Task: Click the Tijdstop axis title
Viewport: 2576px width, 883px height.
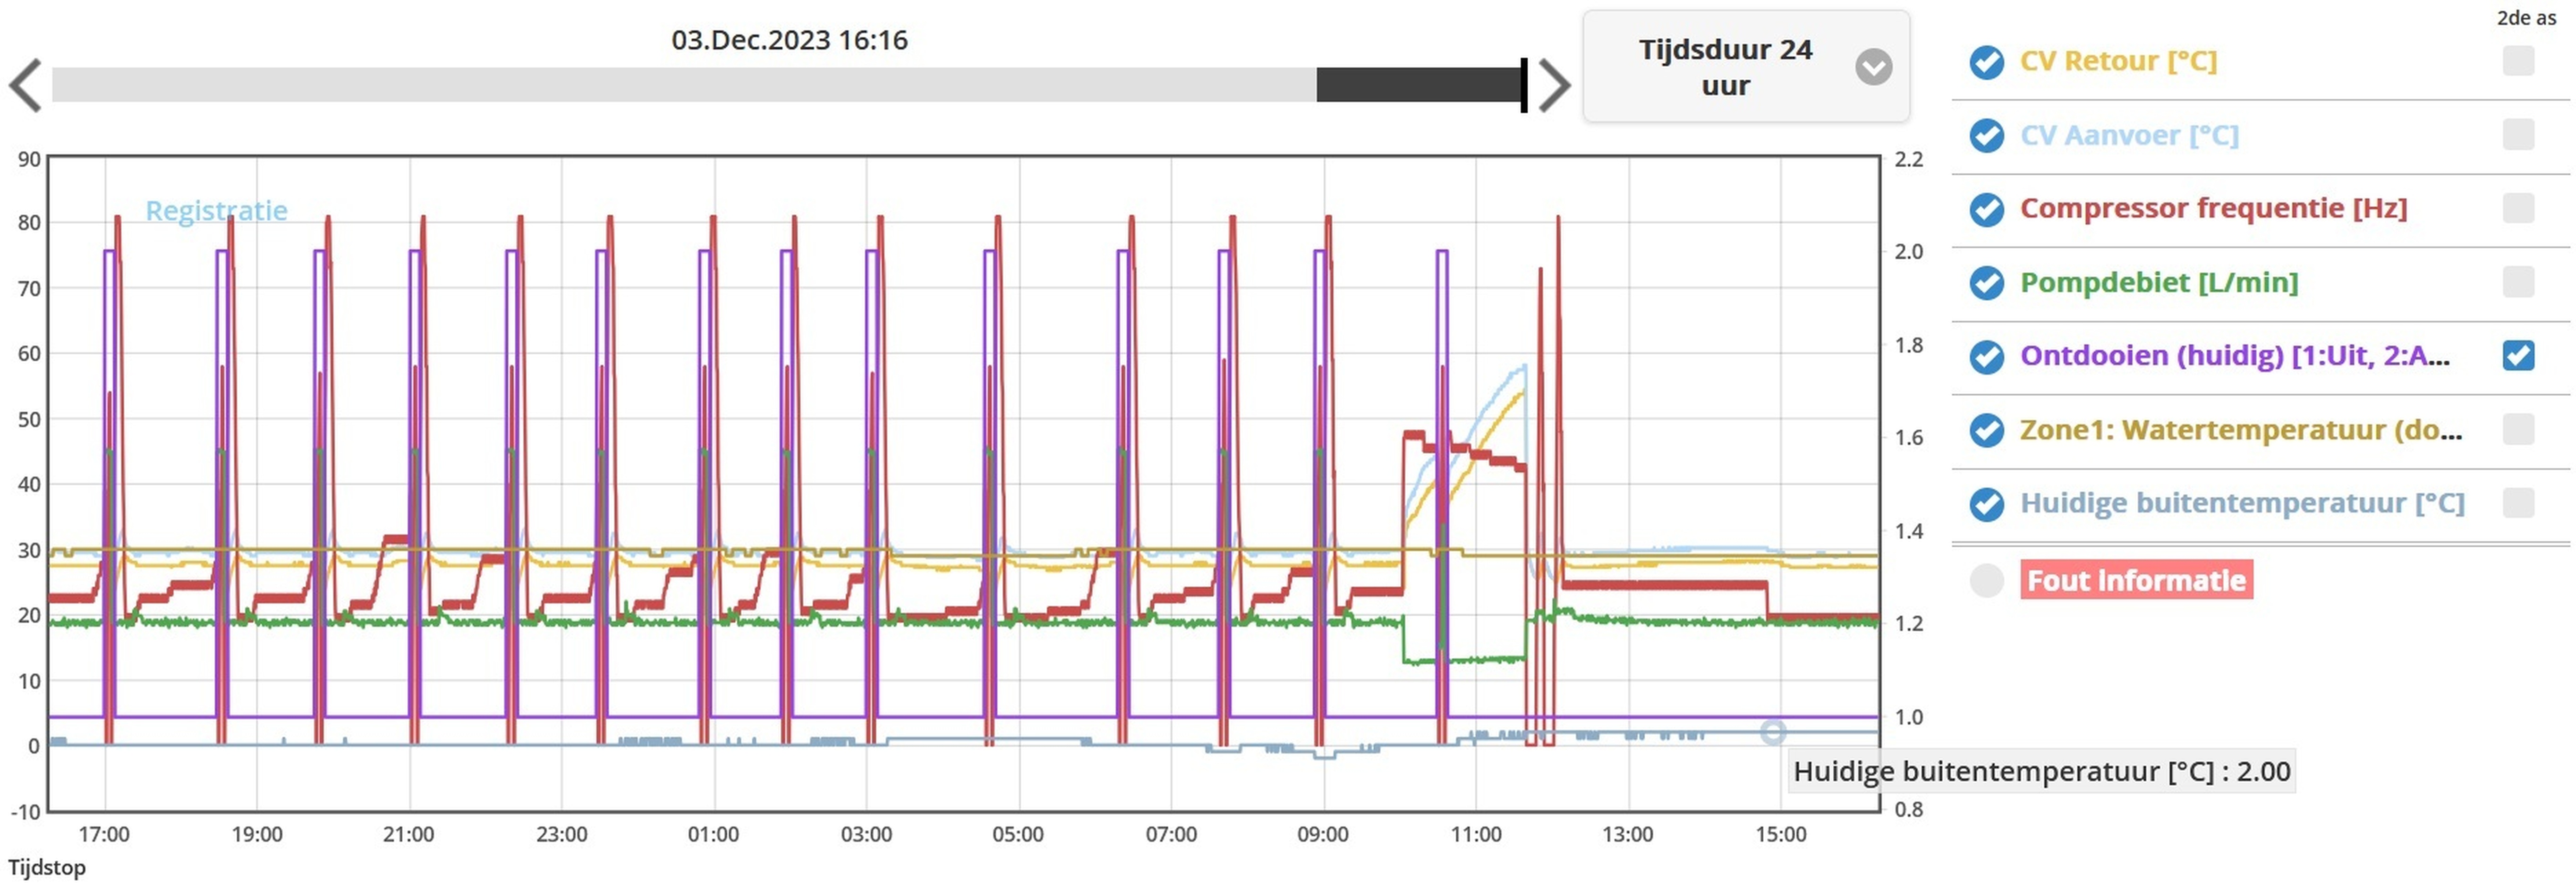Action: [x=47, y=867]
